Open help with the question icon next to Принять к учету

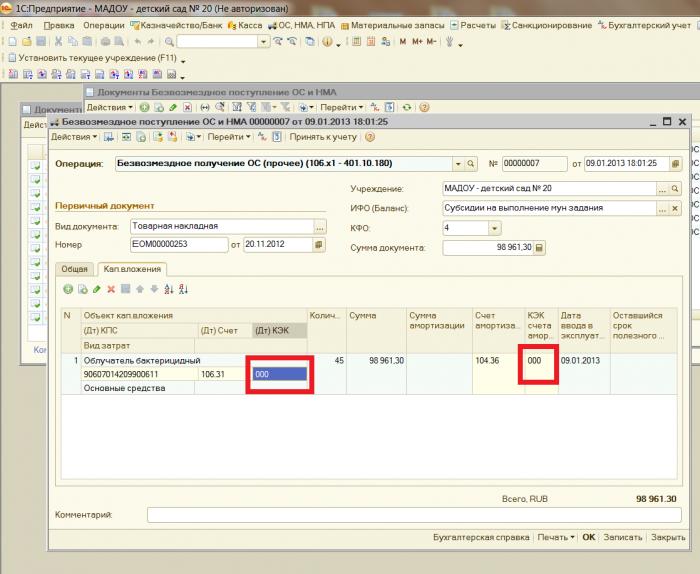[x=370, y=137]
